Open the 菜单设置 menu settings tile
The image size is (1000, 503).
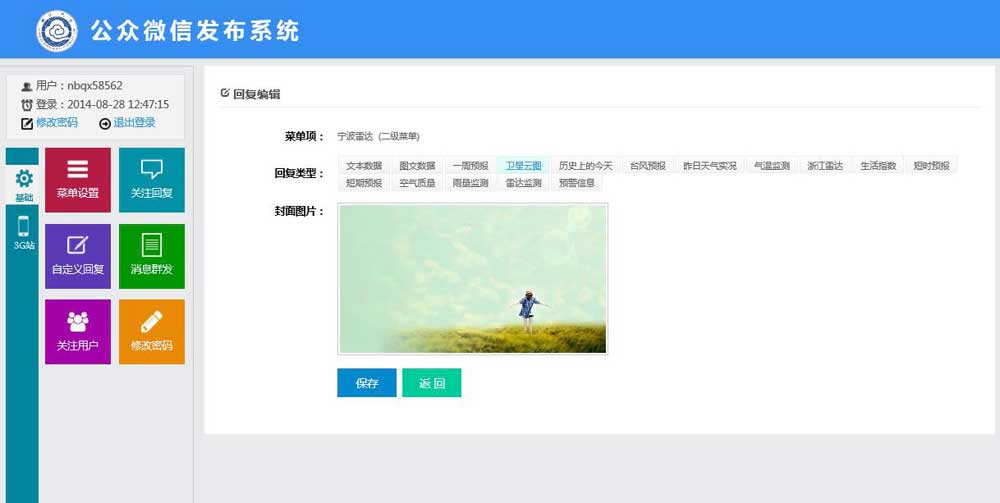(77, 180)
